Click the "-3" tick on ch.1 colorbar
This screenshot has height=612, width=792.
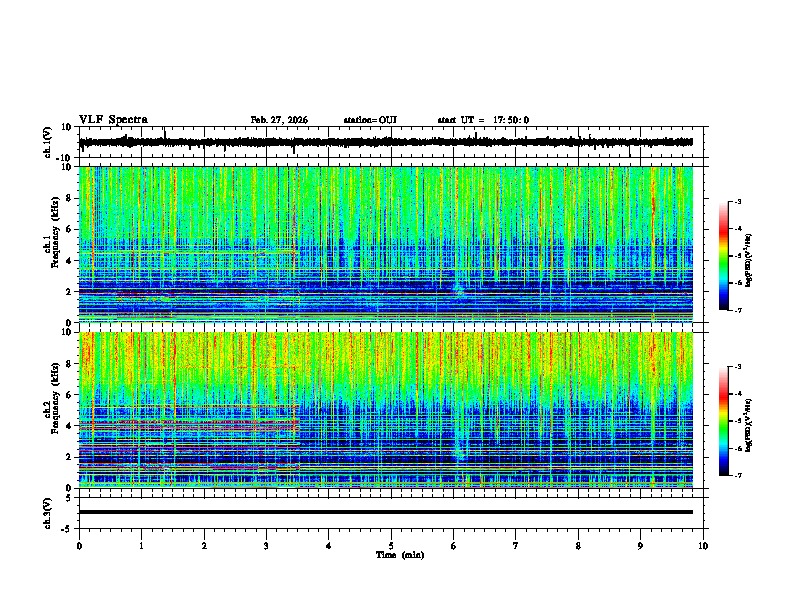pos(738,201)
